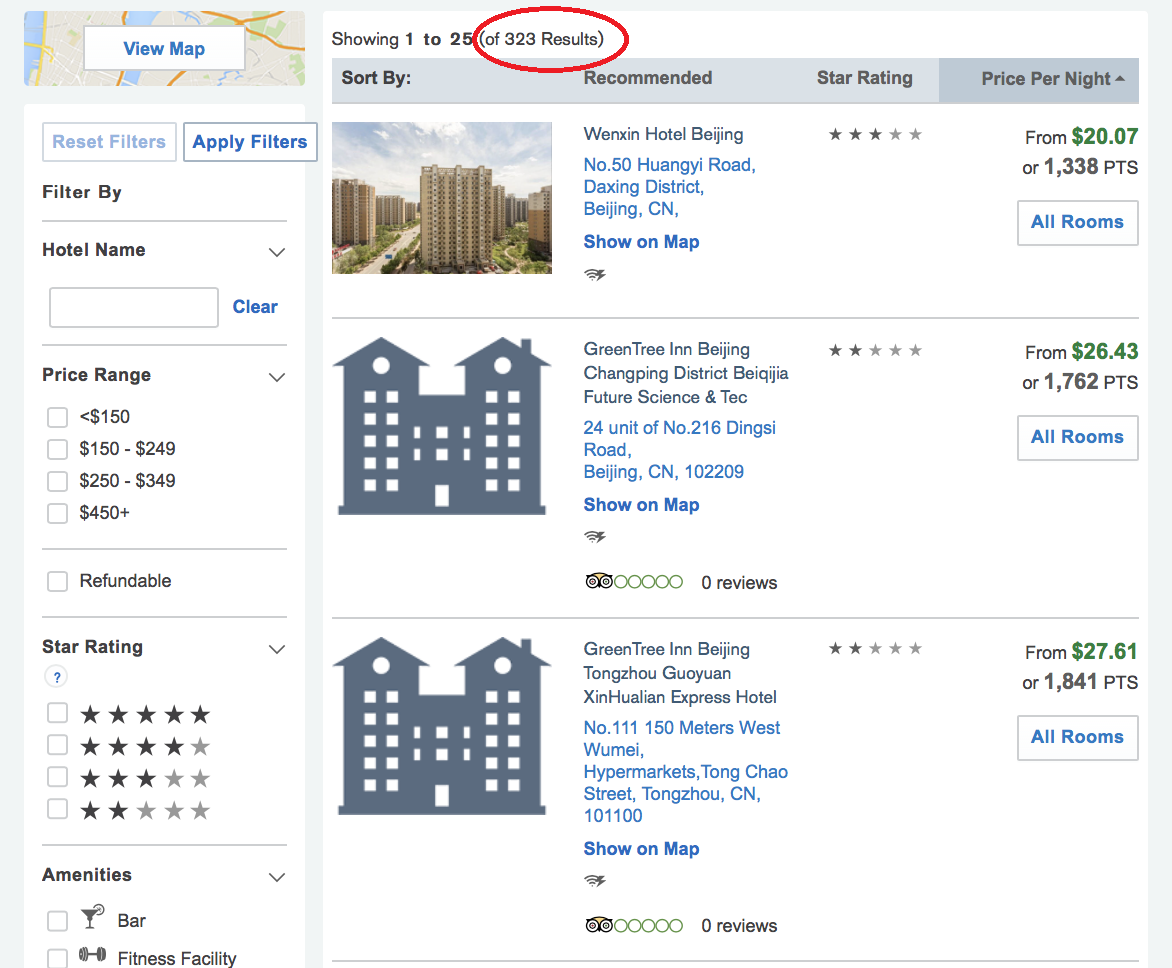
Task: Sort results by Star Rating
Action: pyautogui.click(x=864, y=78)
